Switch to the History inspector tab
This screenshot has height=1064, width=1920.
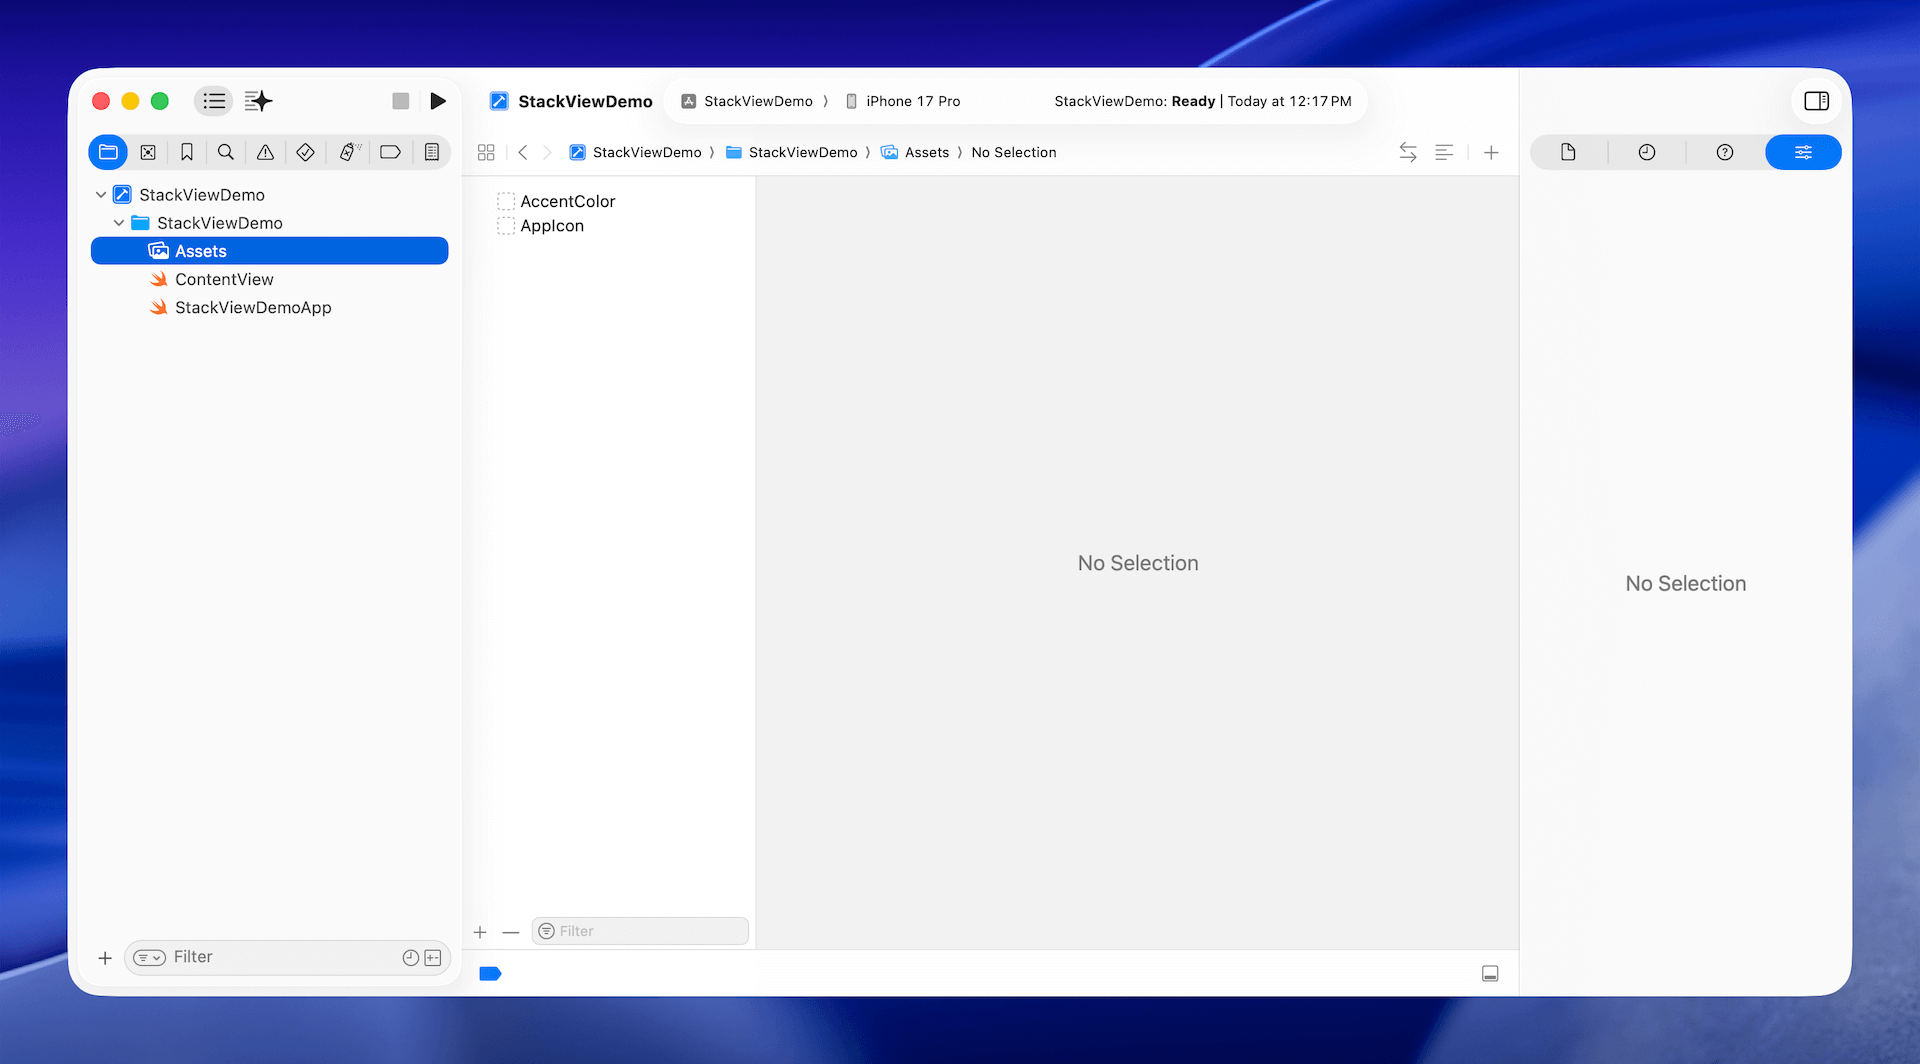pos(1646,152)
